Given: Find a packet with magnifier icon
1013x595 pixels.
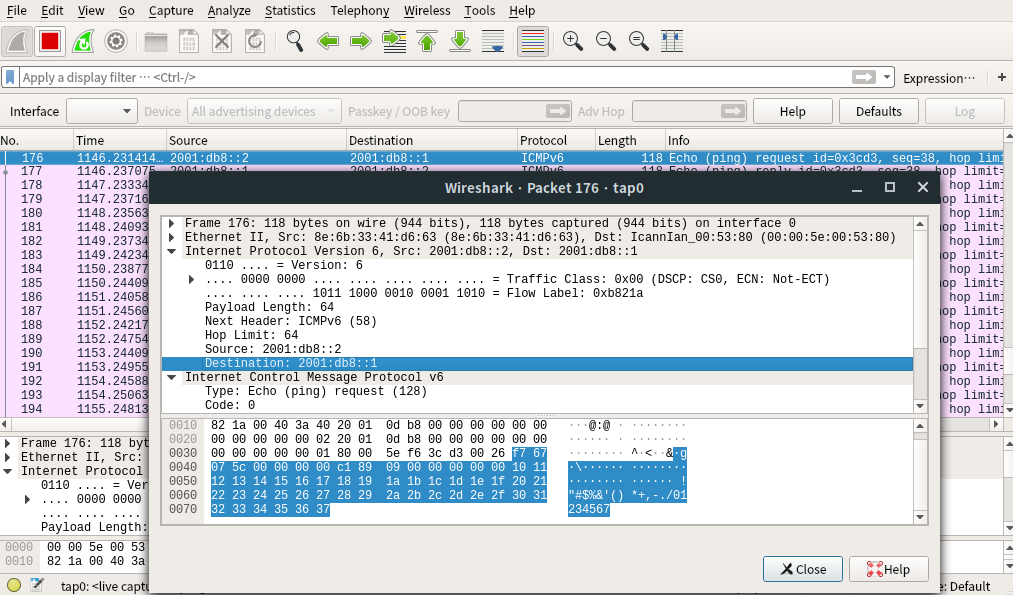Looking at the screenshot, I should pyautogui.click(x=295, y=41).
